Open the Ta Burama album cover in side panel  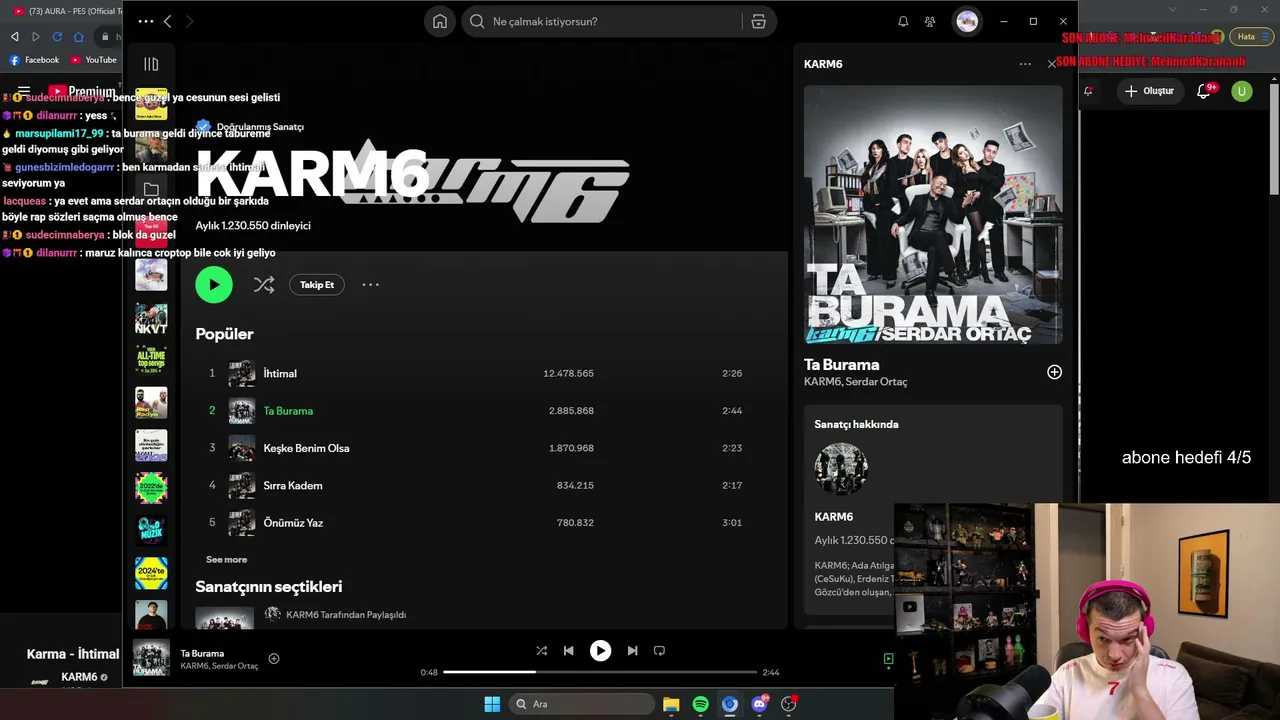(x=933, y=215)
